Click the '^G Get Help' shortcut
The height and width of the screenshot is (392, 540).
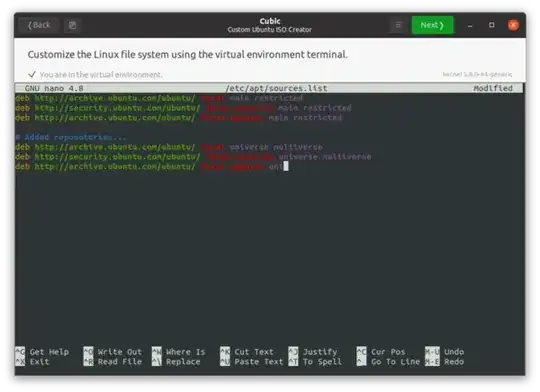[42, 352]
